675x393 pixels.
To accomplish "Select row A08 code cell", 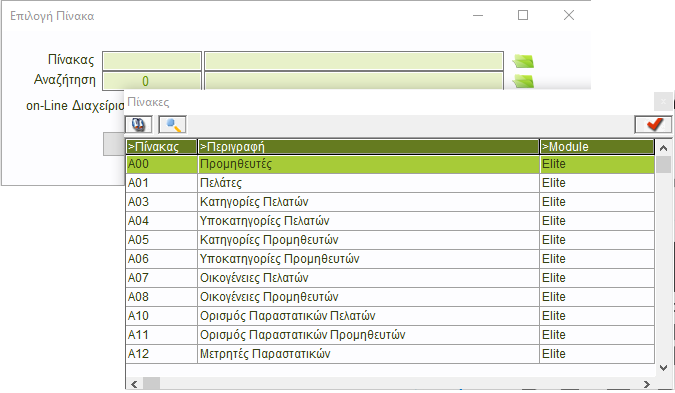I will [161, 297].
